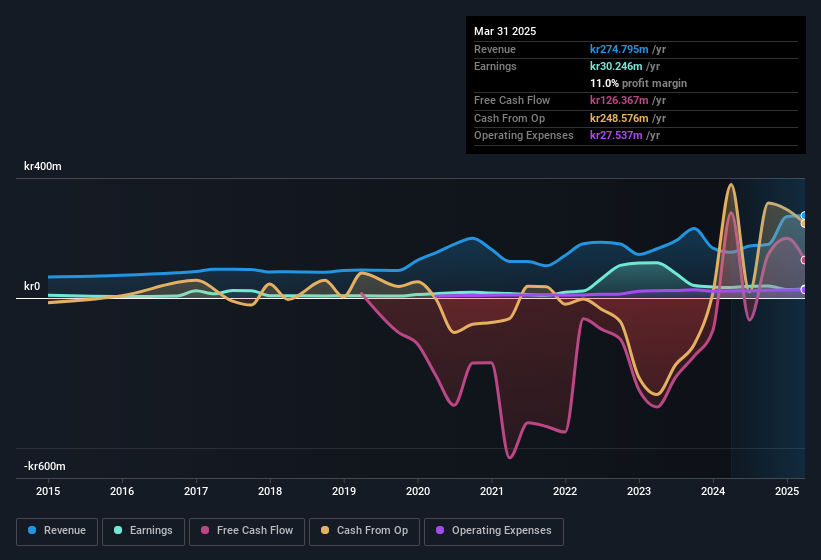
Task: Click the 2021 x-axis label
Action: [x=492, y=491]
